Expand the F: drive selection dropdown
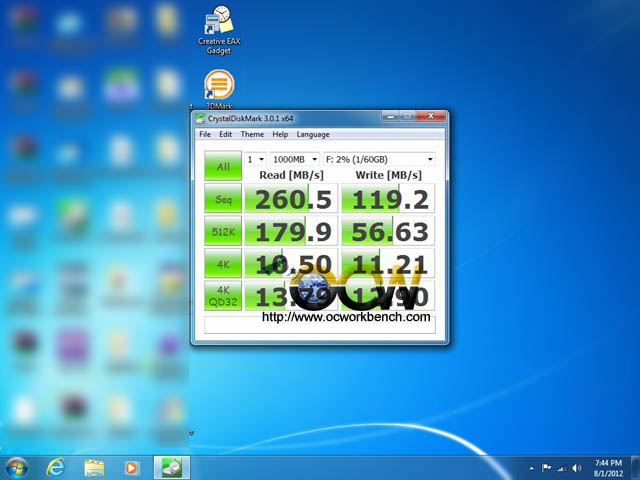The height and width of the screenshot is (480, 640). tap(379, 159)
